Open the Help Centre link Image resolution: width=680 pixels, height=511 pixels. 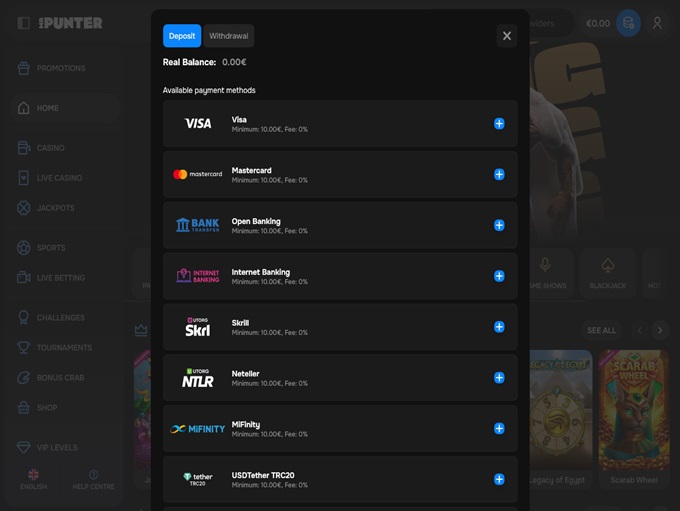tap(93, 480)
